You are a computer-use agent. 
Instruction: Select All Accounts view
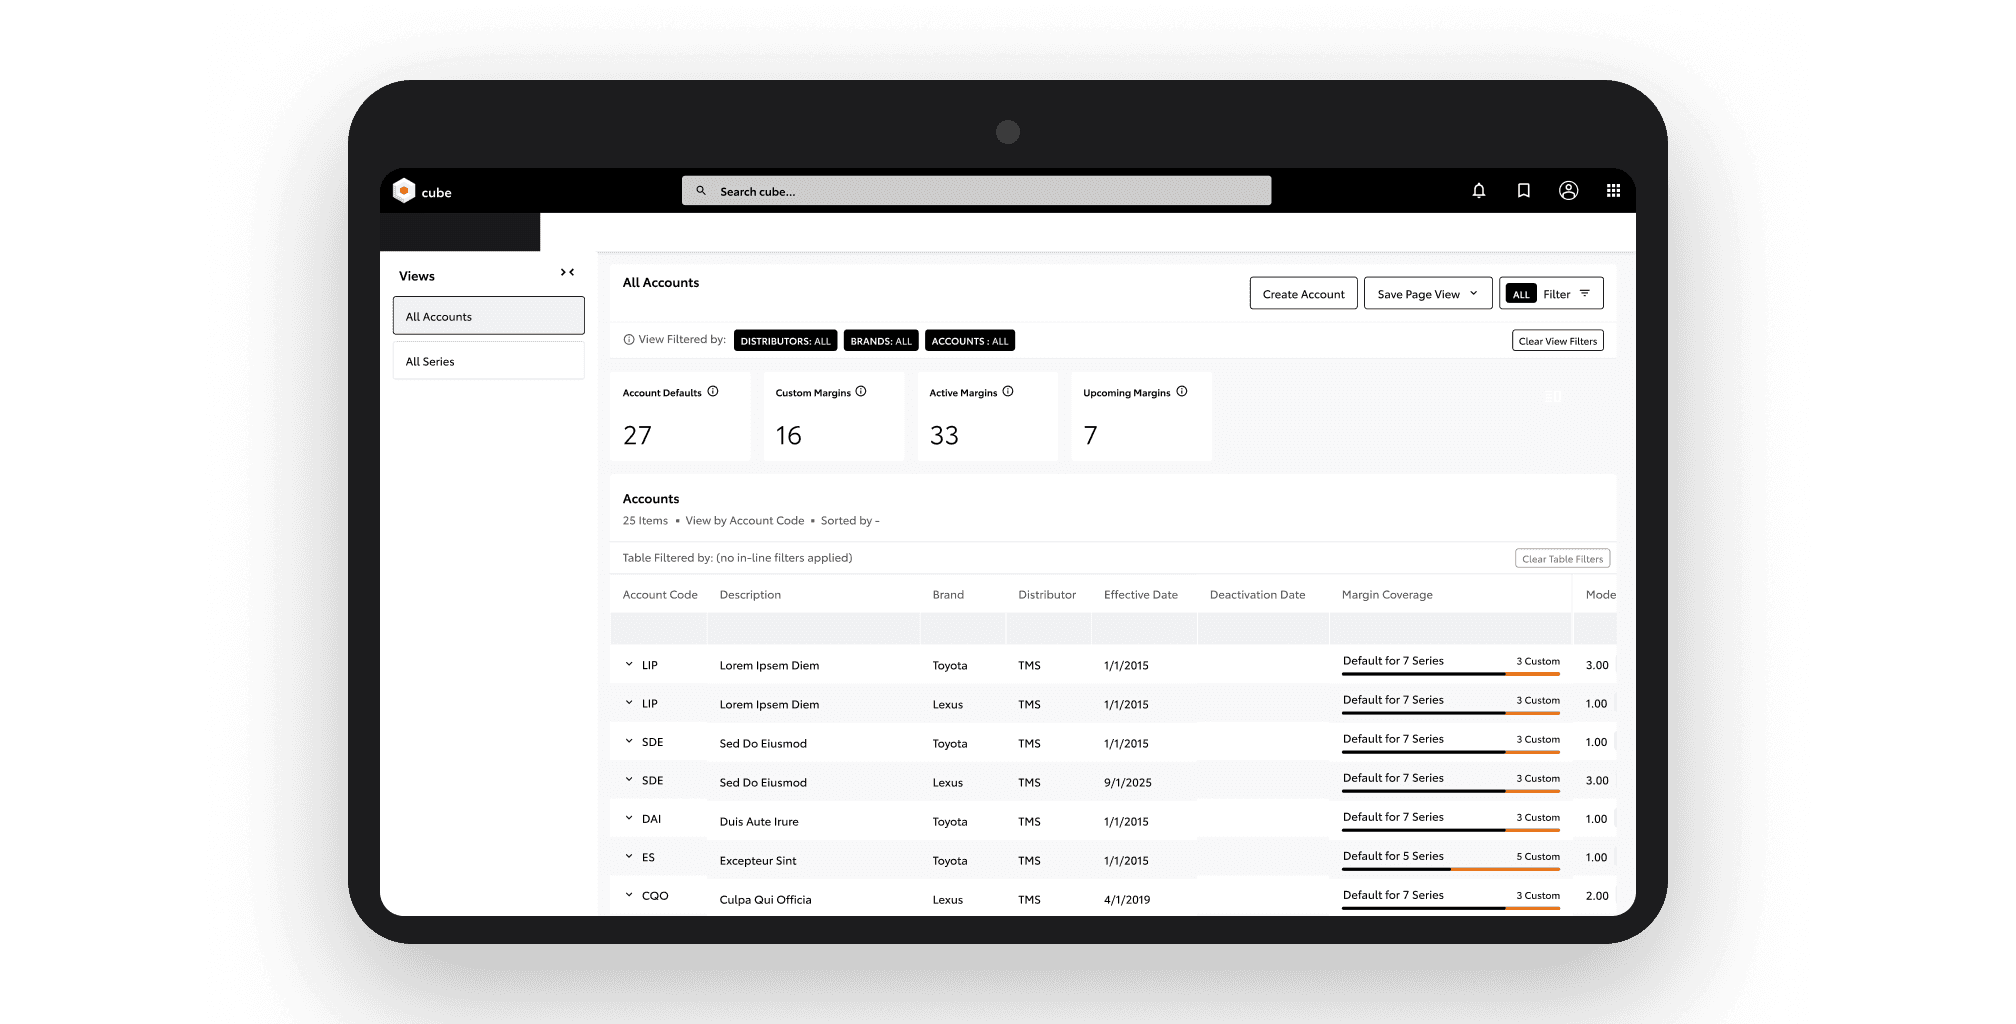click(488, 316)
